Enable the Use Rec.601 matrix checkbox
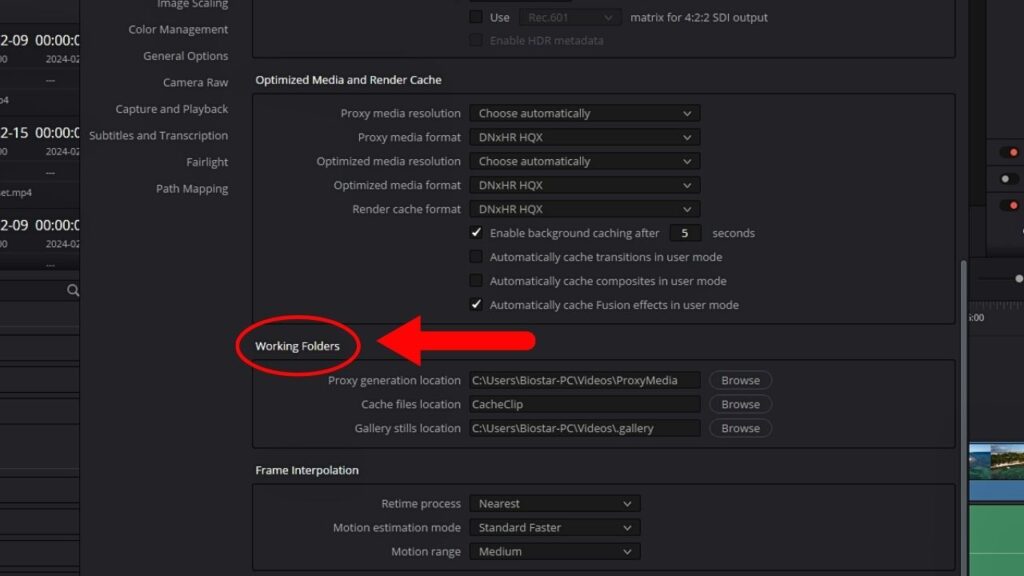 (477, 17)
